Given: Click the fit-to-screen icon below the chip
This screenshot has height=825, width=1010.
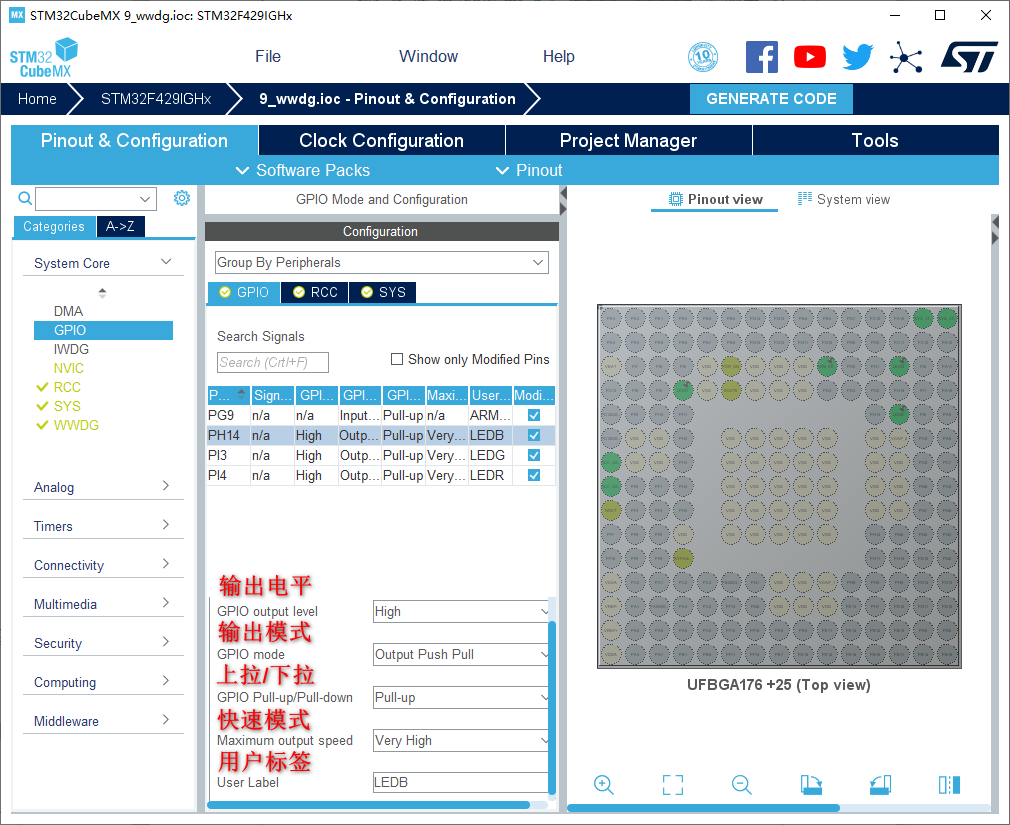Looking at the screenshot, I should (x=673, y=785).
